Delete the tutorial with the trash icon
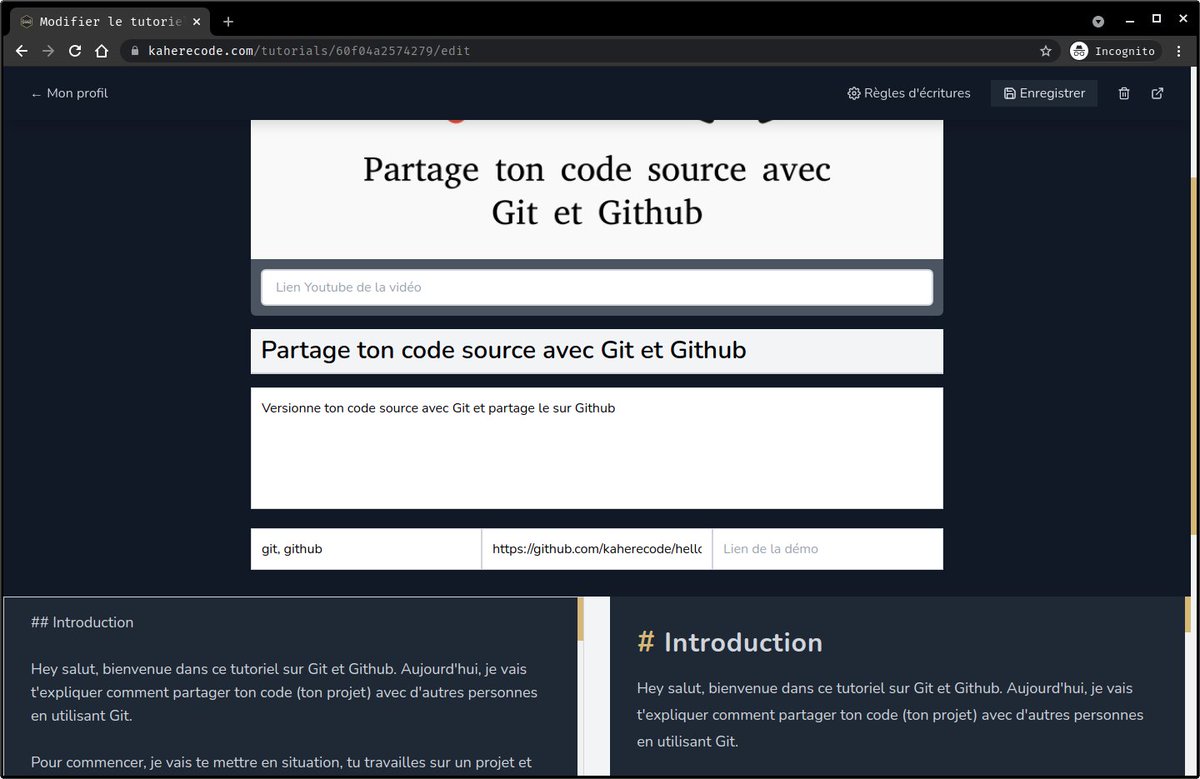1200x779 pixels. coord(1124,93)
